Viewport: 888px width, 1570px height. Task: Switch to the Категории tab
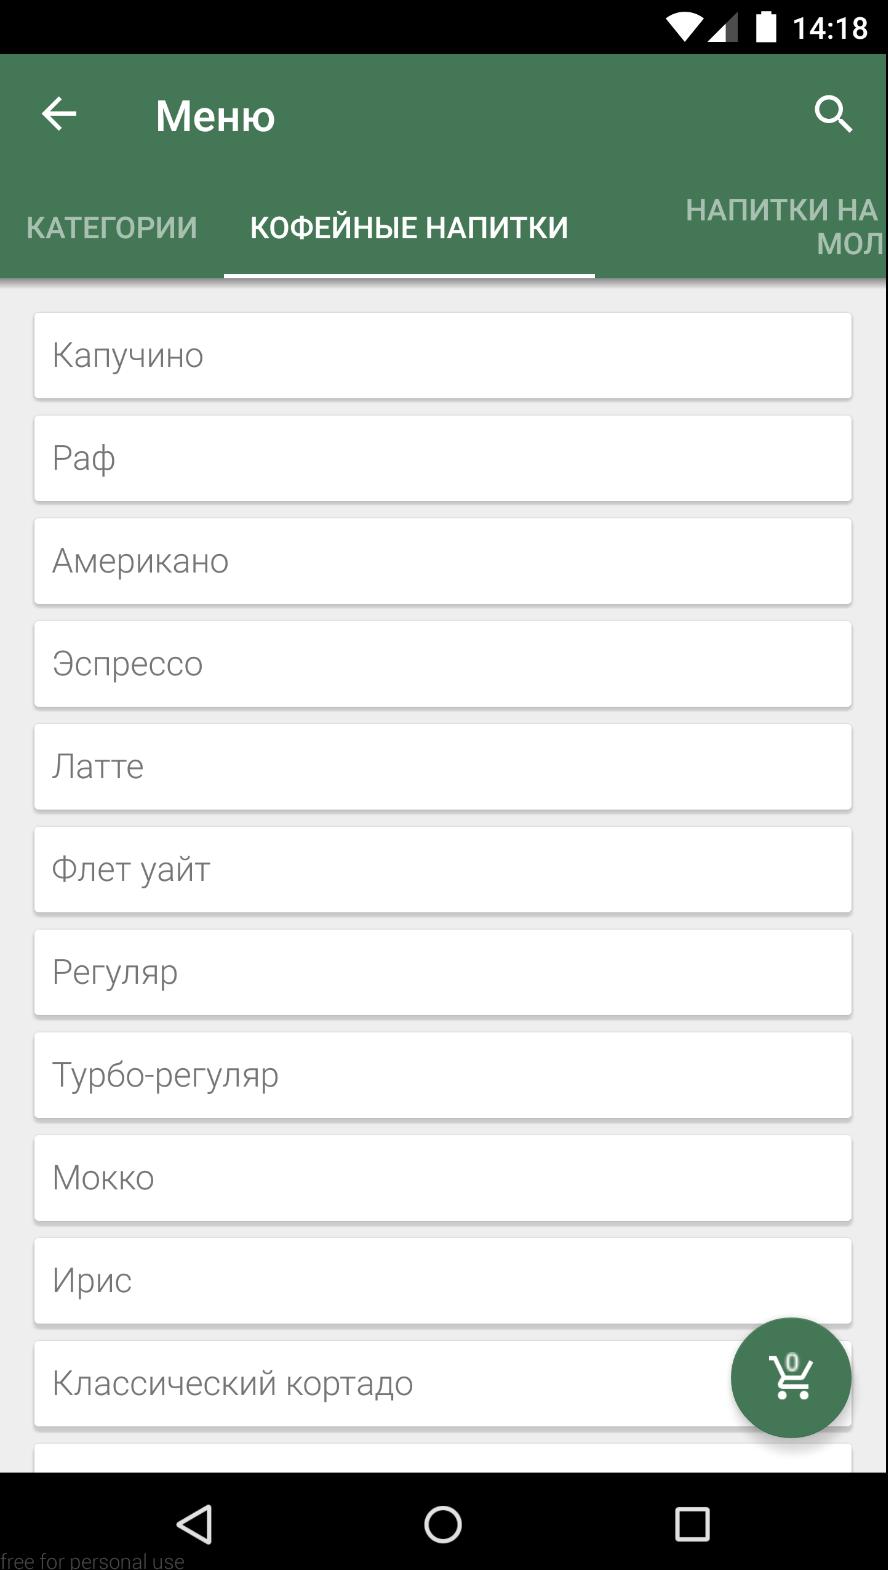pos(112,227)
